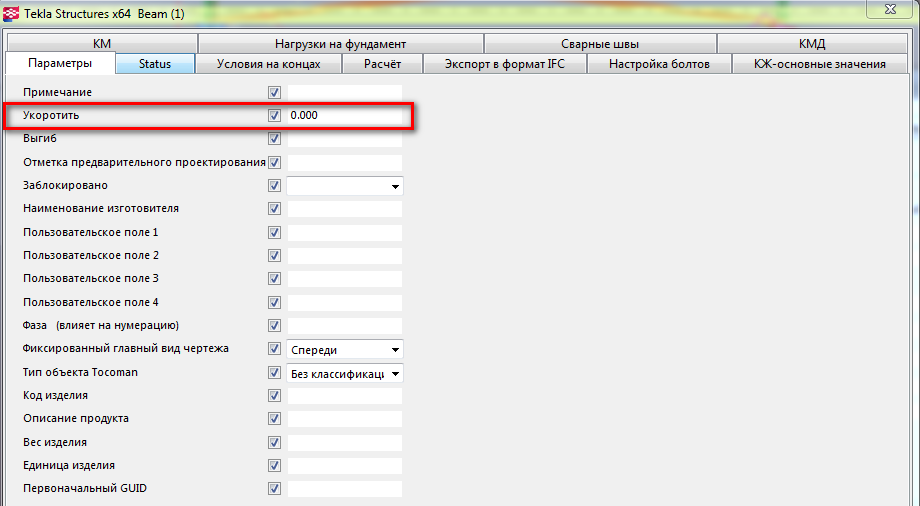Click the Единица изделия input field
This screenshot has height=506, width=920.
pos(345,466)
